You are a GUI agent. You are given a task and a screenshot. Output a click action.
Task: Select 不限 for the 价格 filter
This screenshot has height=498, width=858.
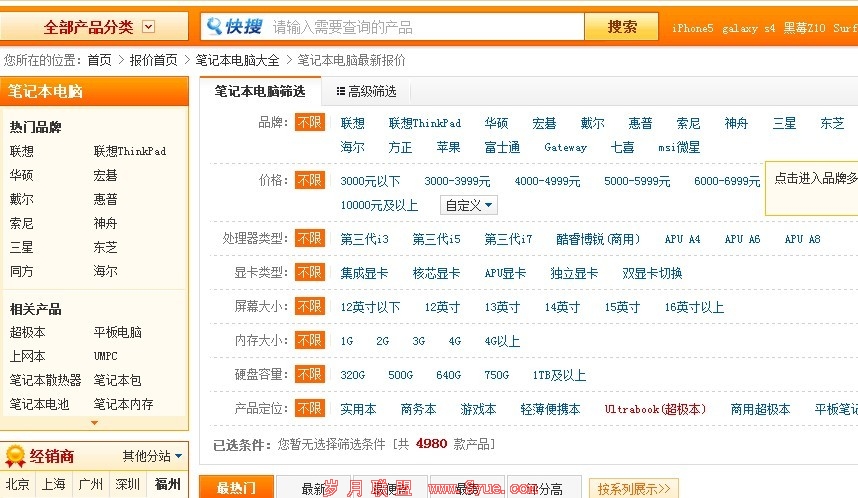309,180
